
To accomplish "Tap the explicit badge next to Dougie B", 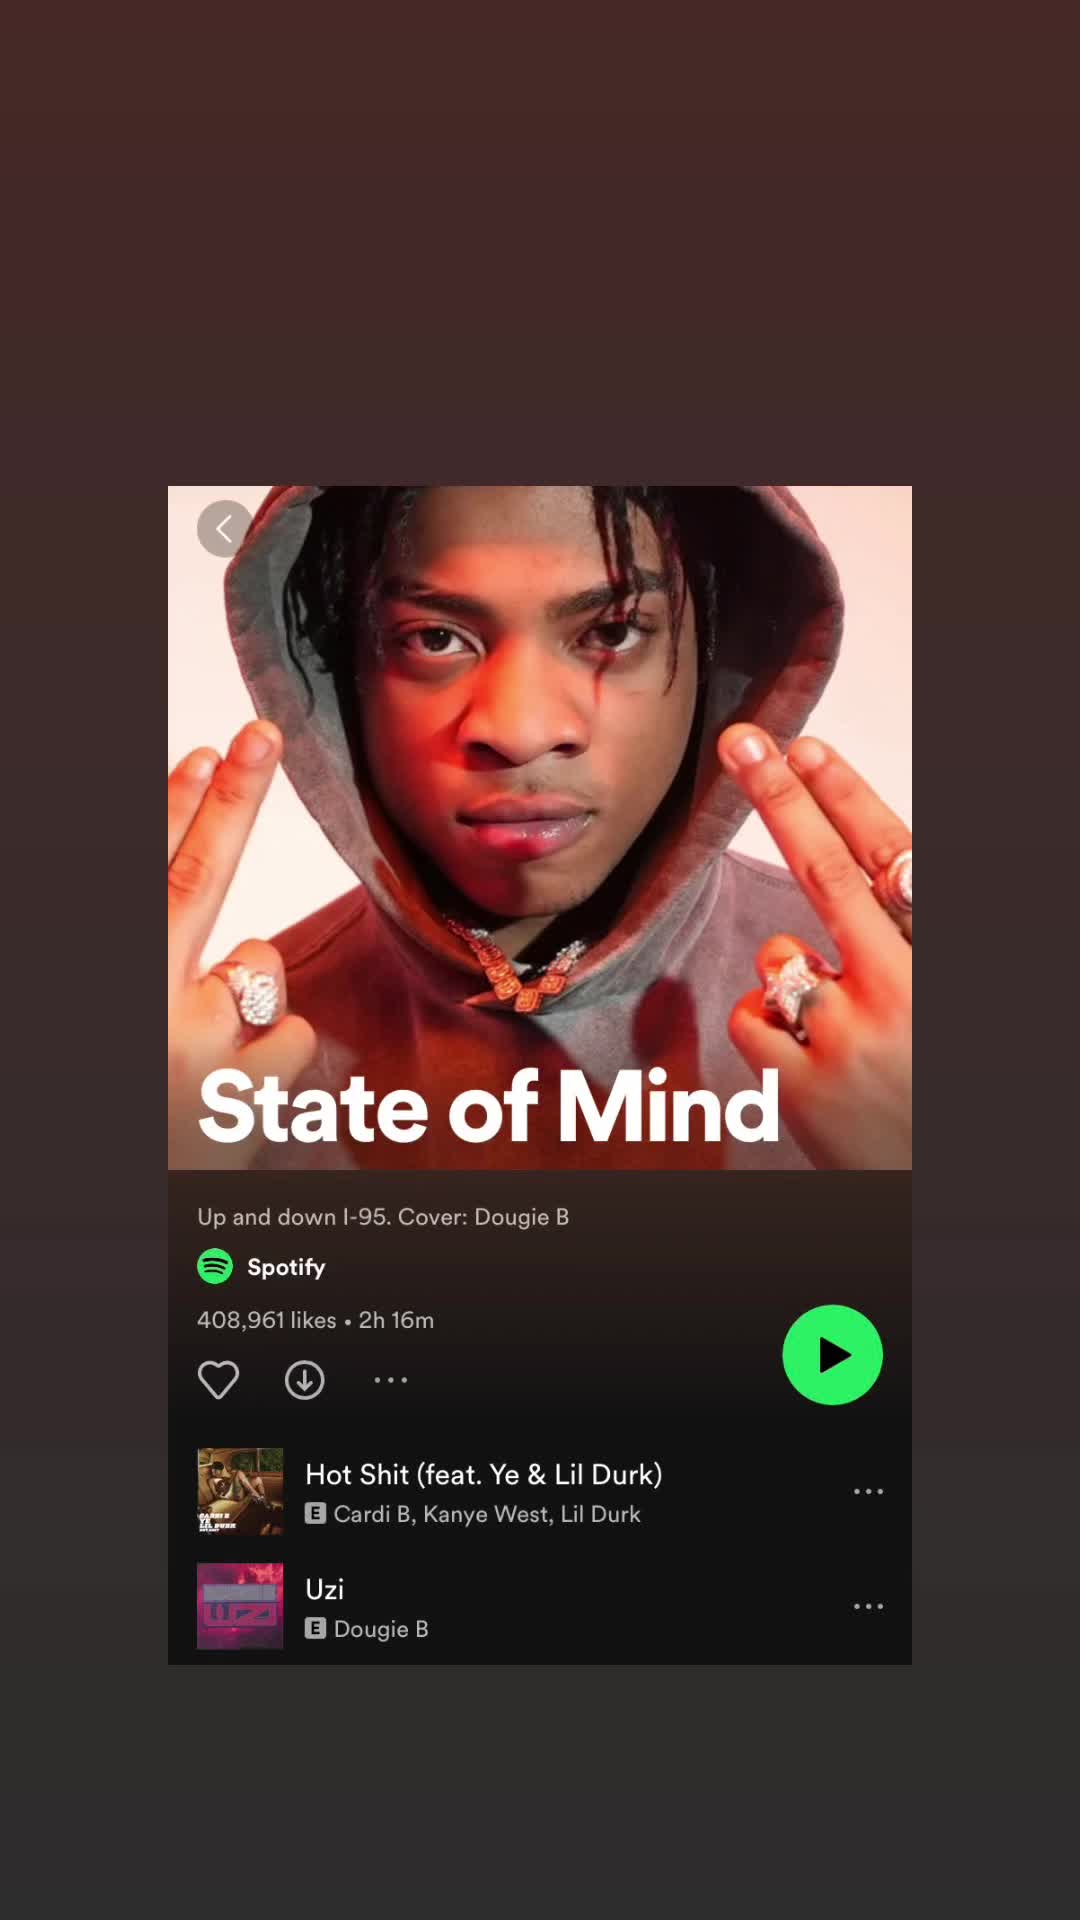I will click(x=315, y=1628).
